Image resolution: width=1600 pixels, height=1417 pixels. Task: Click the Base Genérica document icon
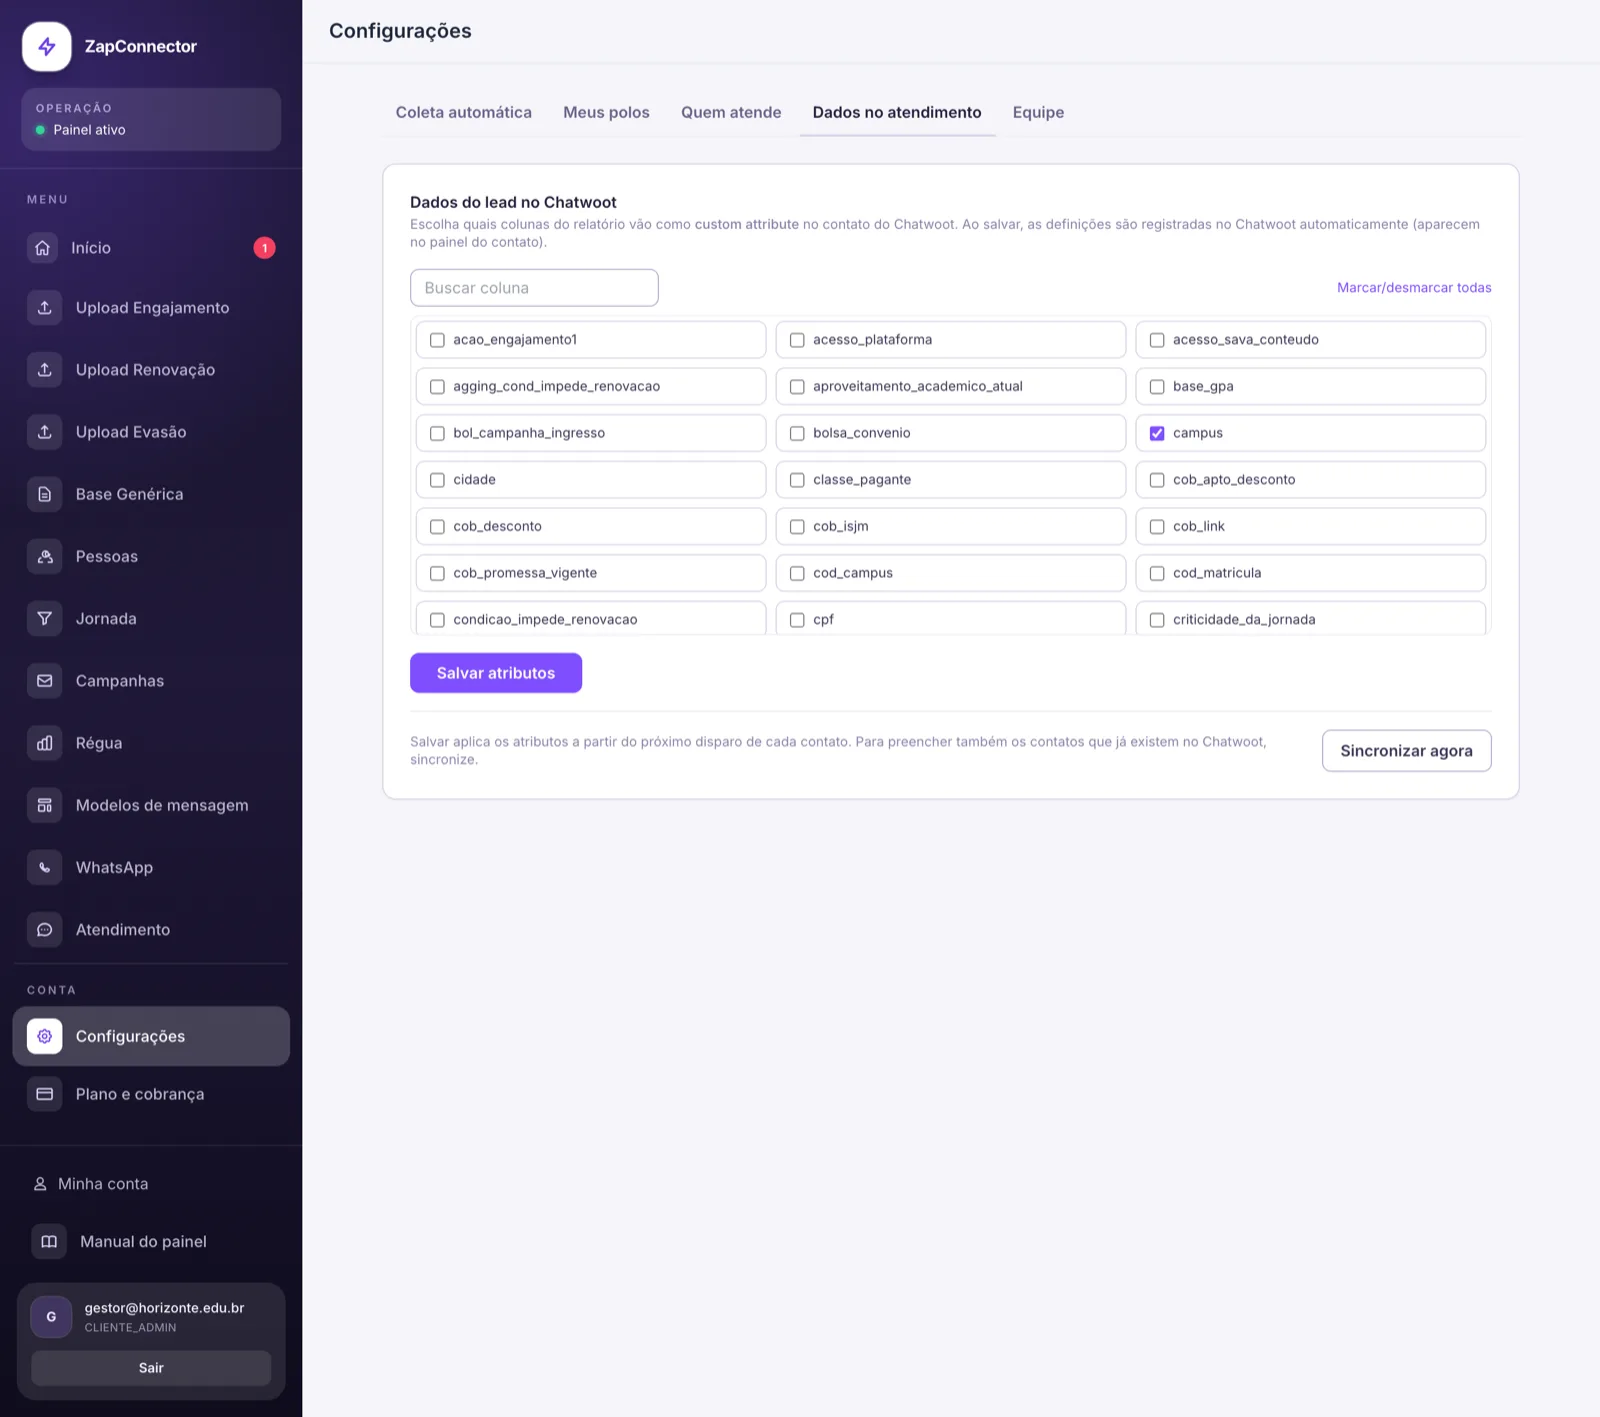click(x=45, y=494)
